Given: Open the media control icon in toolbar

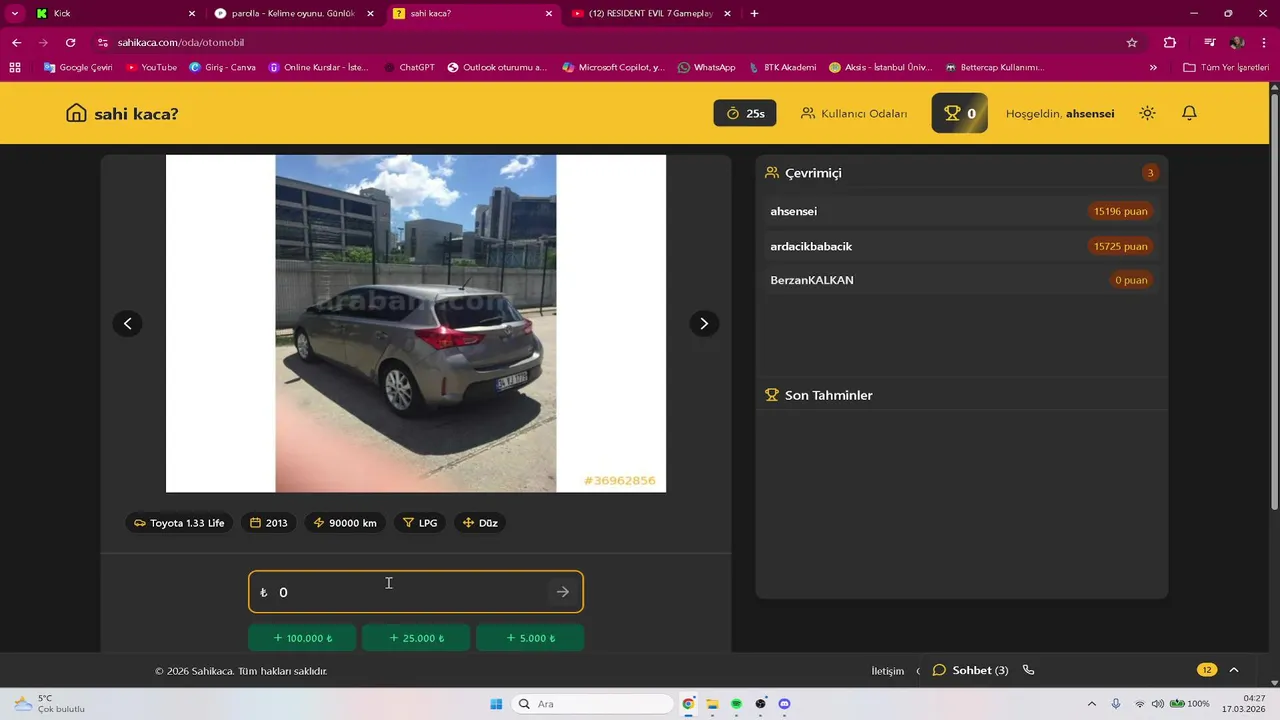Looking at the screenshot, I should (x=1210, y=43).
